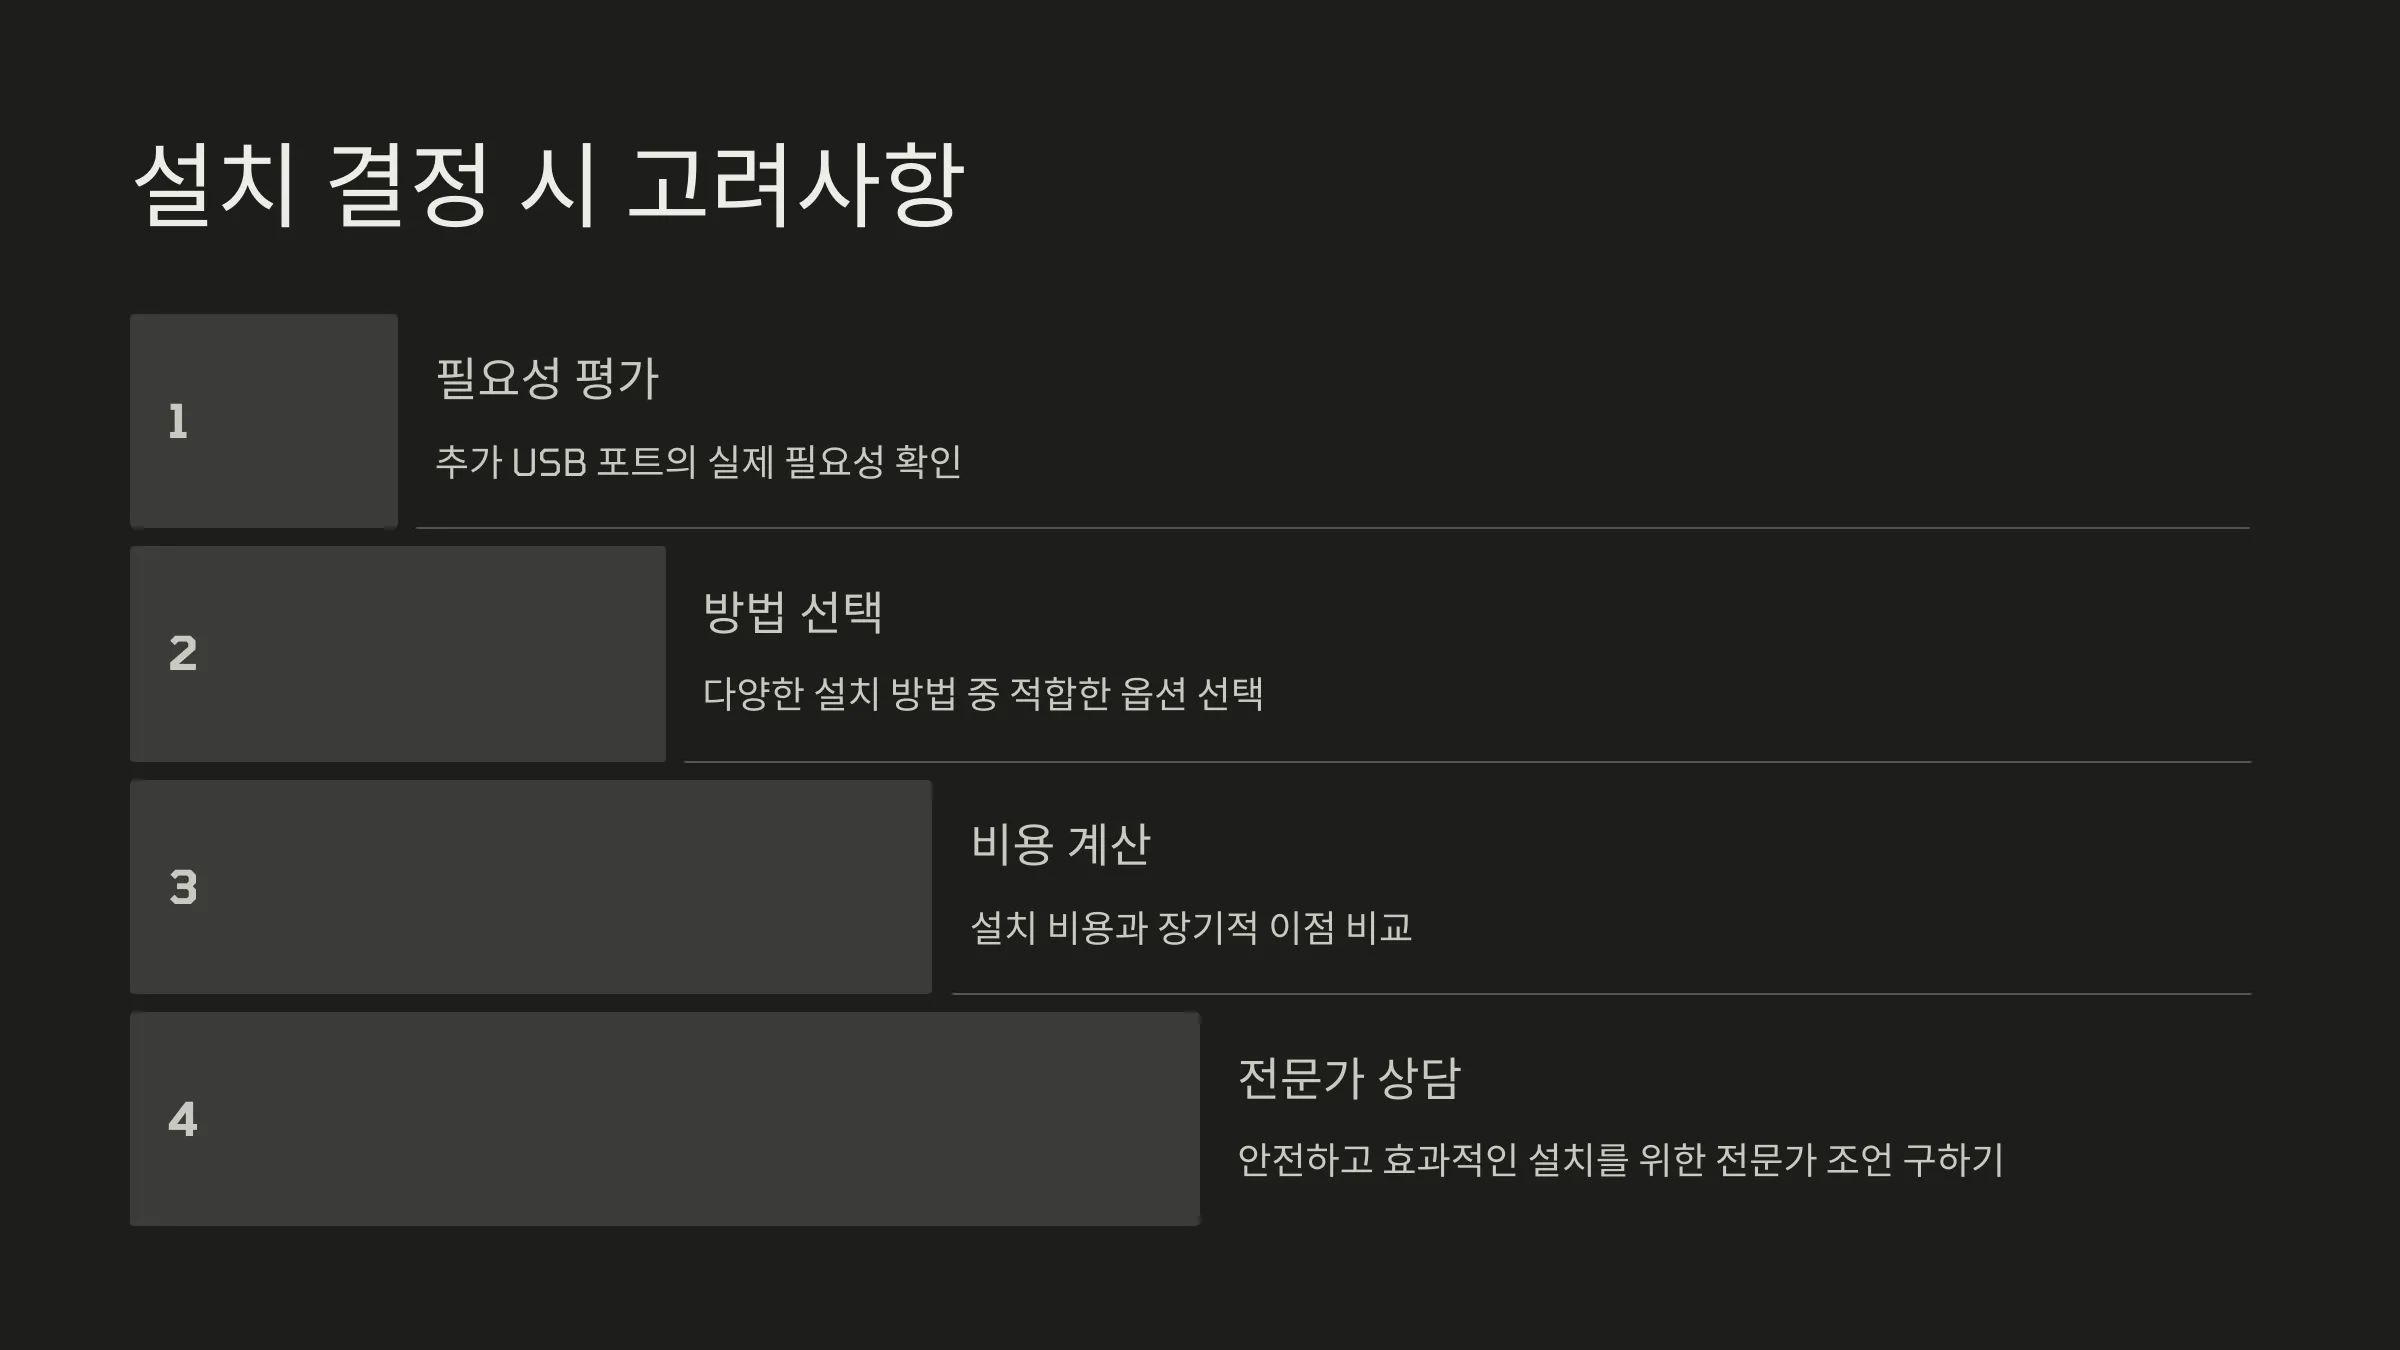
Task: Click the 방법 선택 heading
Action: click(793, 612)
